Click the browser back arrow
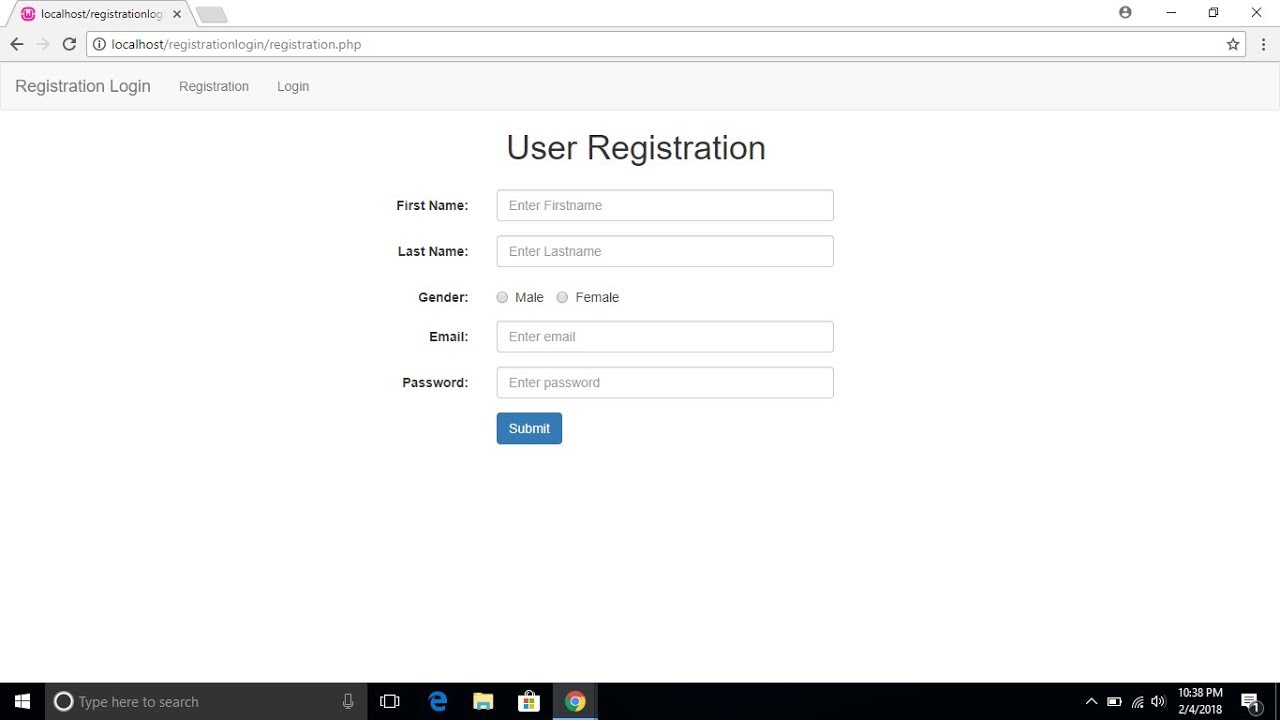The height and width of the screenshot is (720, 1280). 16,44
